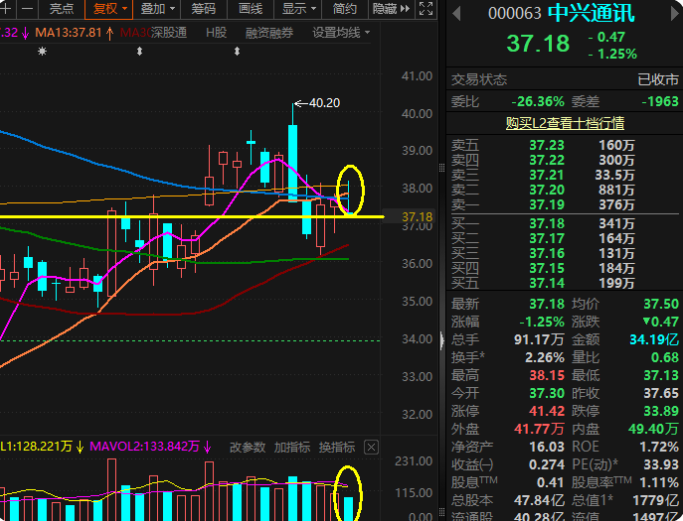683x521 pixels.
Task: Click 内盘 value 49.40万
Action: [x=653, y=429]
